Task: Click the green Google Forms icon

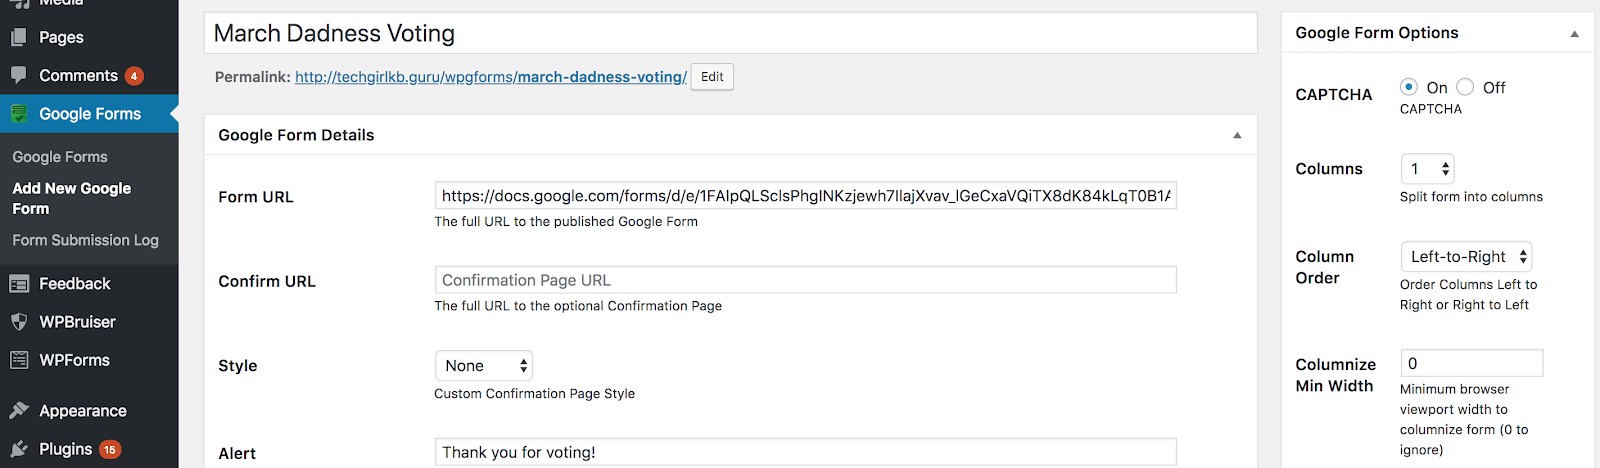Action: (x=19, y=114)
